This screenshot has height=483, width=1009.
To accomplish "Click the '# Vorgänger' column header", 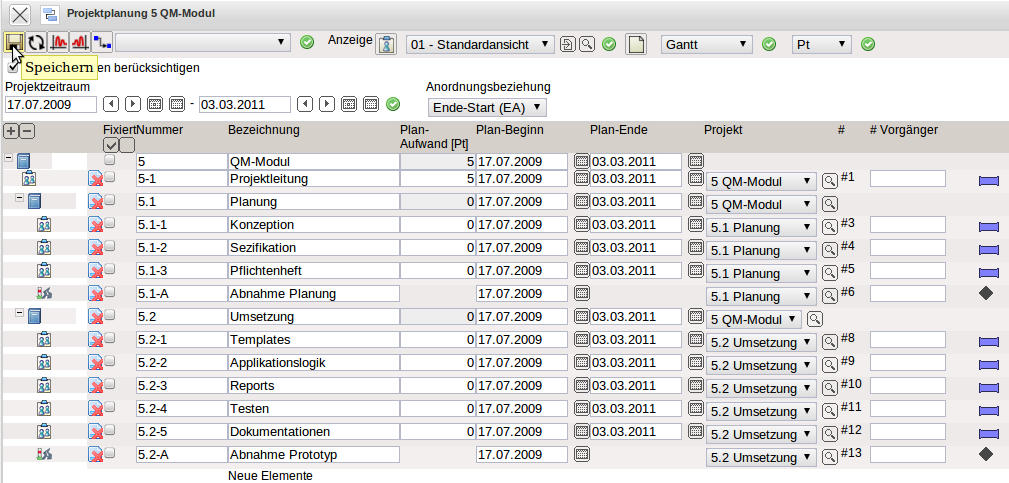I will coord(904,130).
